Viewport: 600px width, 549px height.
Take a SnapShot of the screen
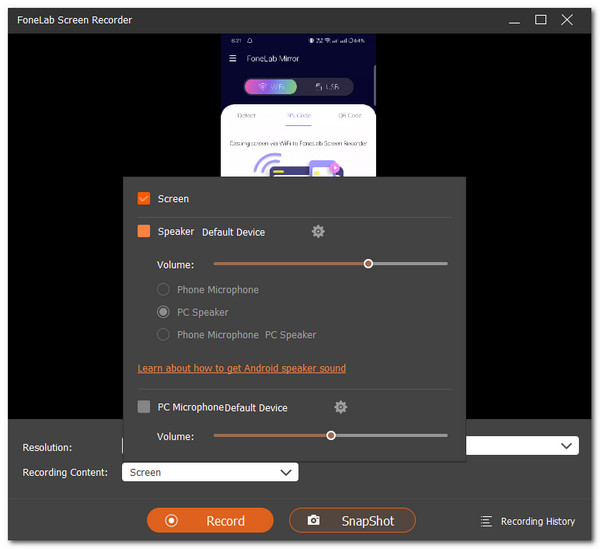(352, 521)
